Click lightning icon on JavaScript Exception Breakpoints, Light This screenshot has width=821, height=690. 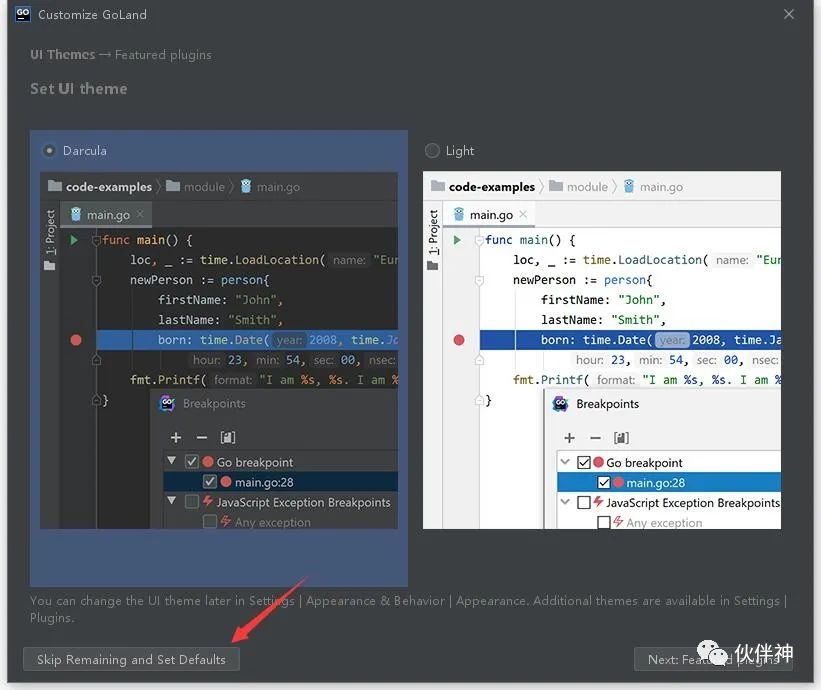click(598, 502)
